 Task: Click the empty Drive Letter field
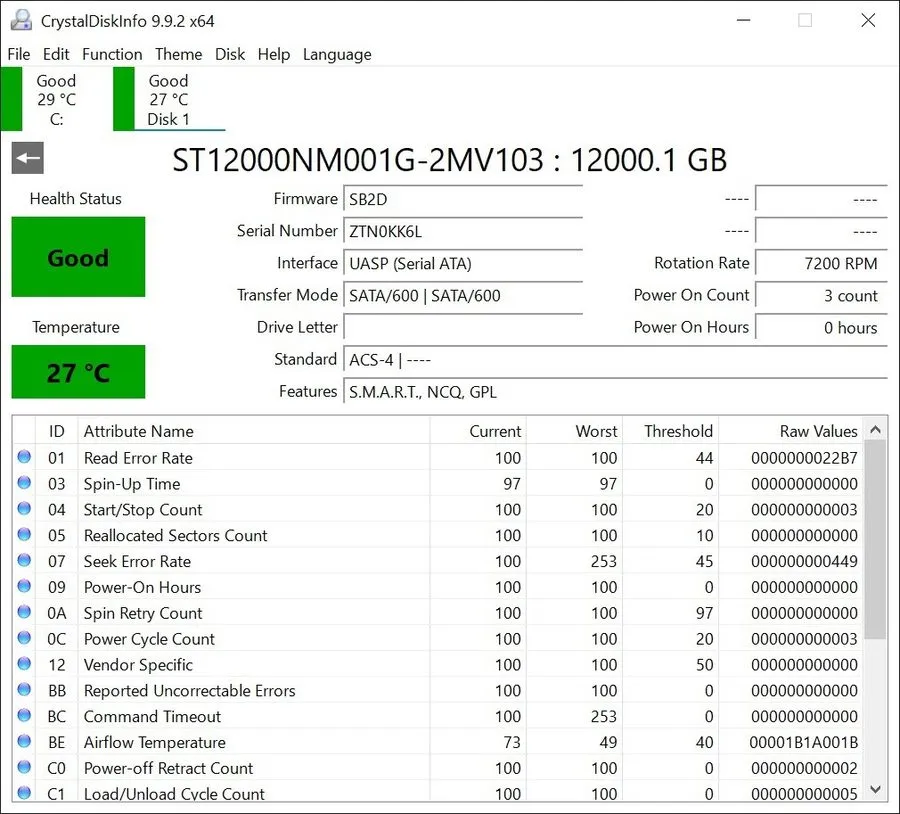click(463, 328)
